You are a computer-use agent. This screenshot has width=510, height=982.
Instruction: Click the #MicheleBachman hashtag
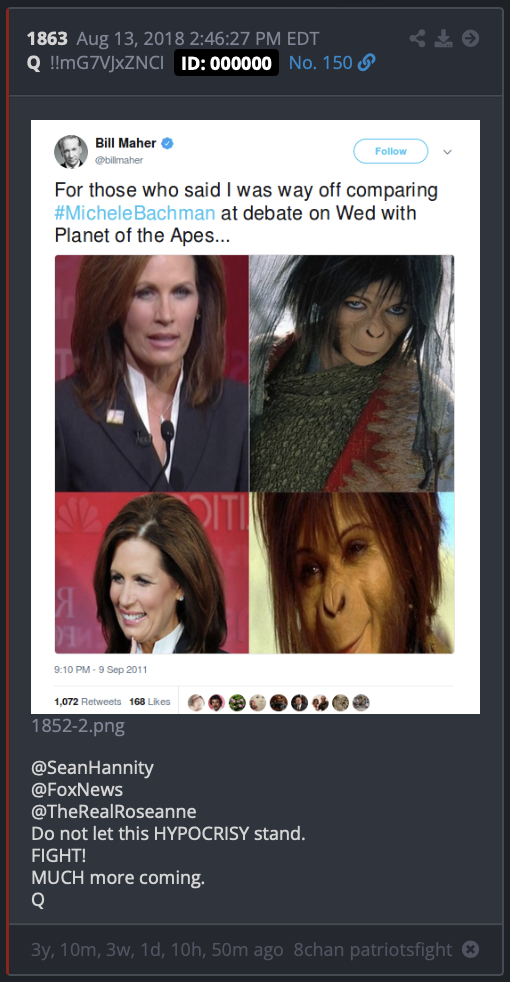tap(135, 212)
